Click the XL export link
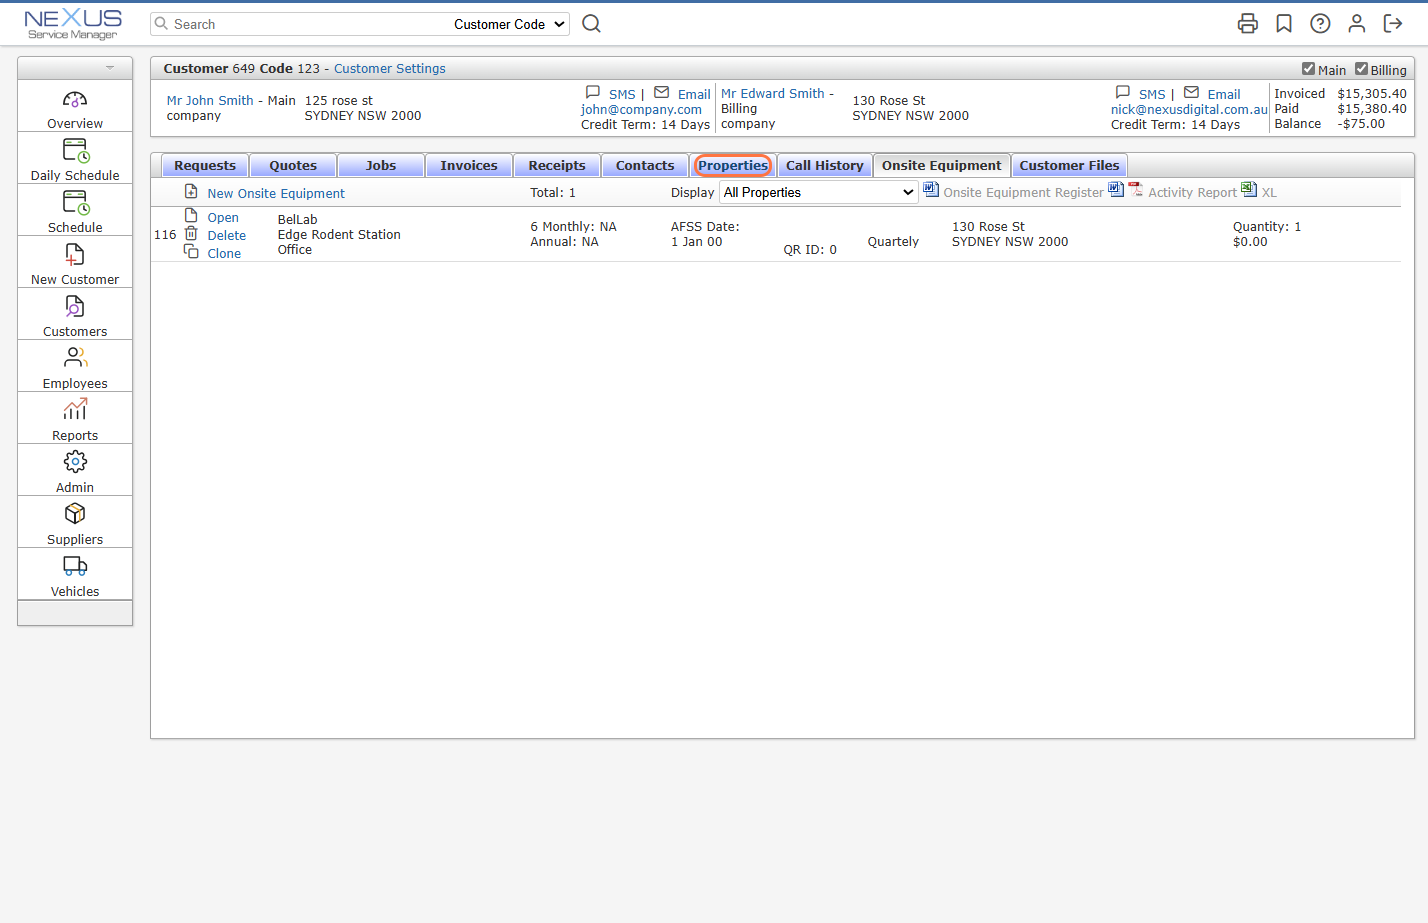 tap(1269, 193)
